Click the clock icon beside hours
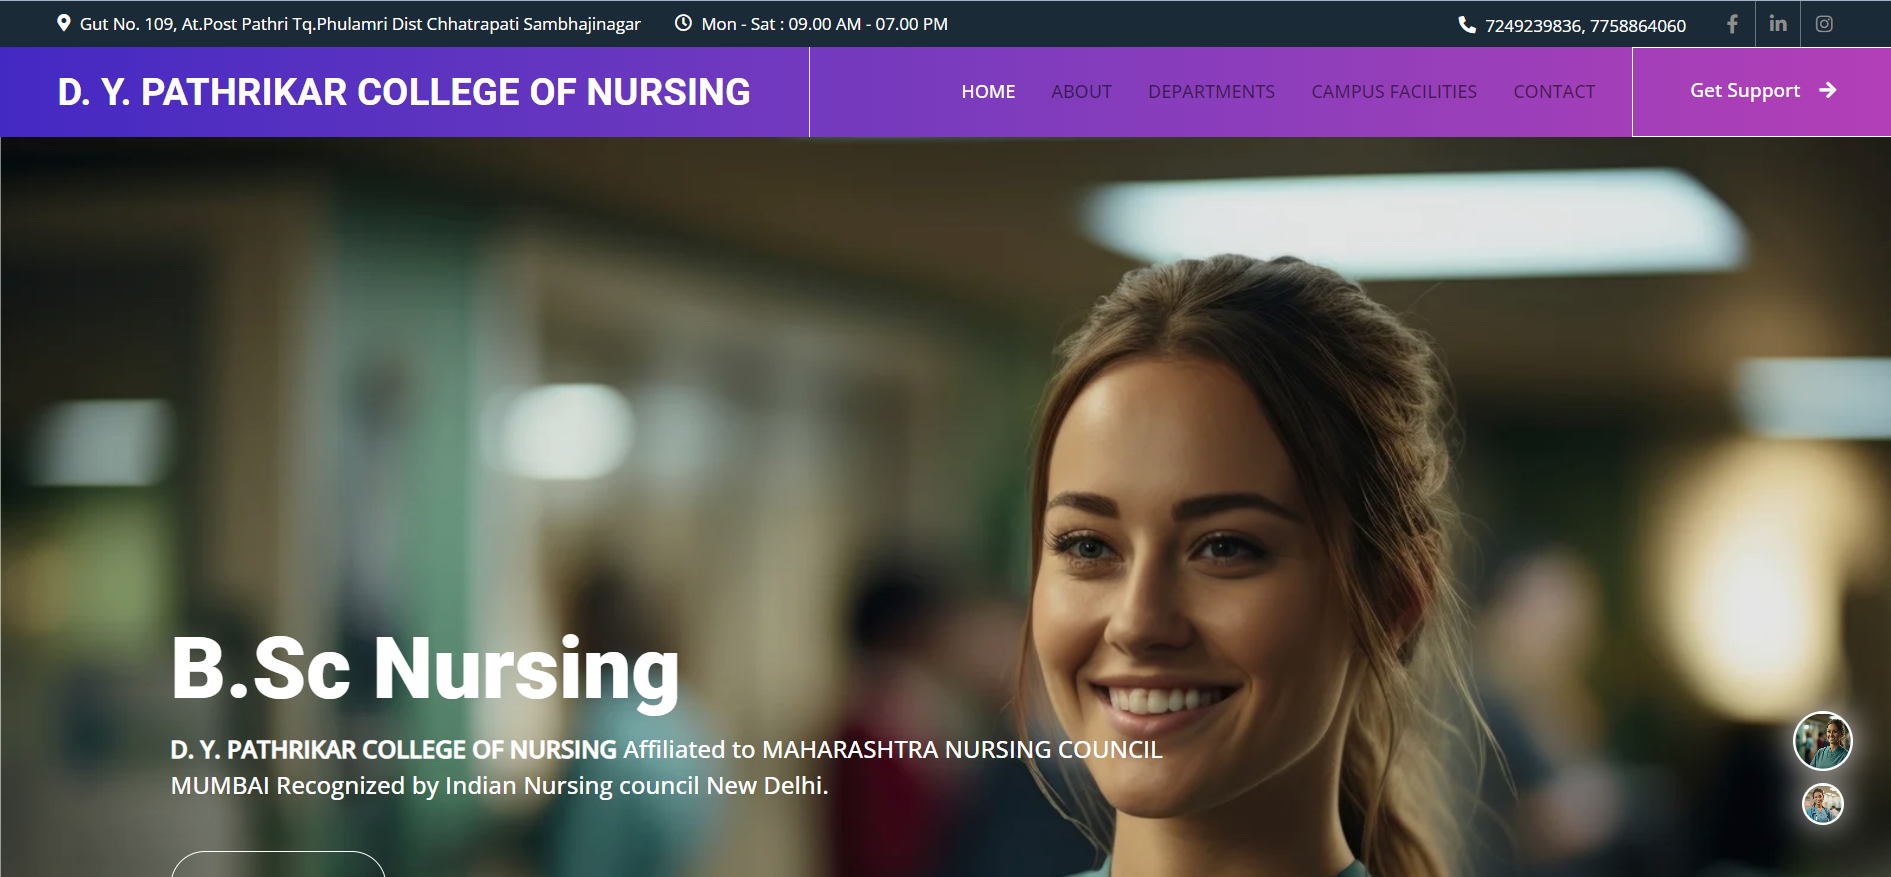The width and height of the screenshot is (1891, 877). pos(683,23)
